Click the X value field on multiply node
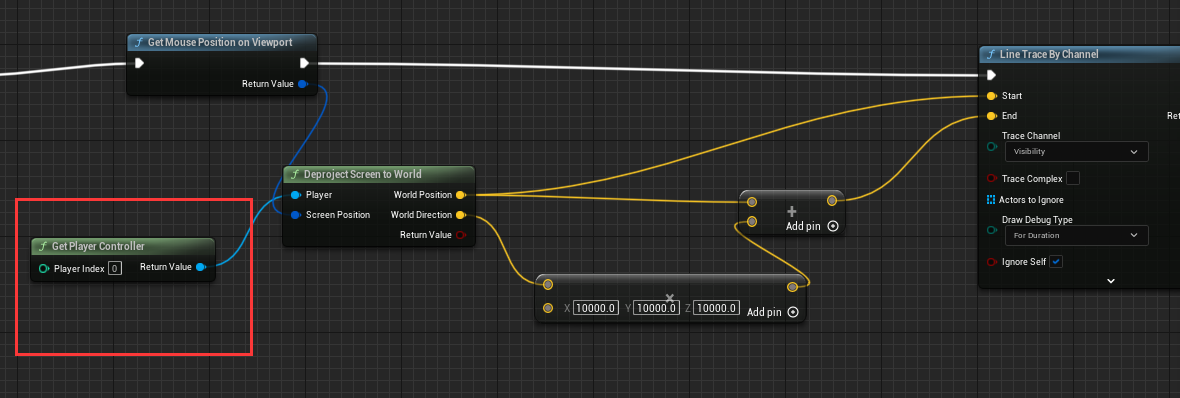Screen dimensions: 1180x398 [x=596, y=308]
